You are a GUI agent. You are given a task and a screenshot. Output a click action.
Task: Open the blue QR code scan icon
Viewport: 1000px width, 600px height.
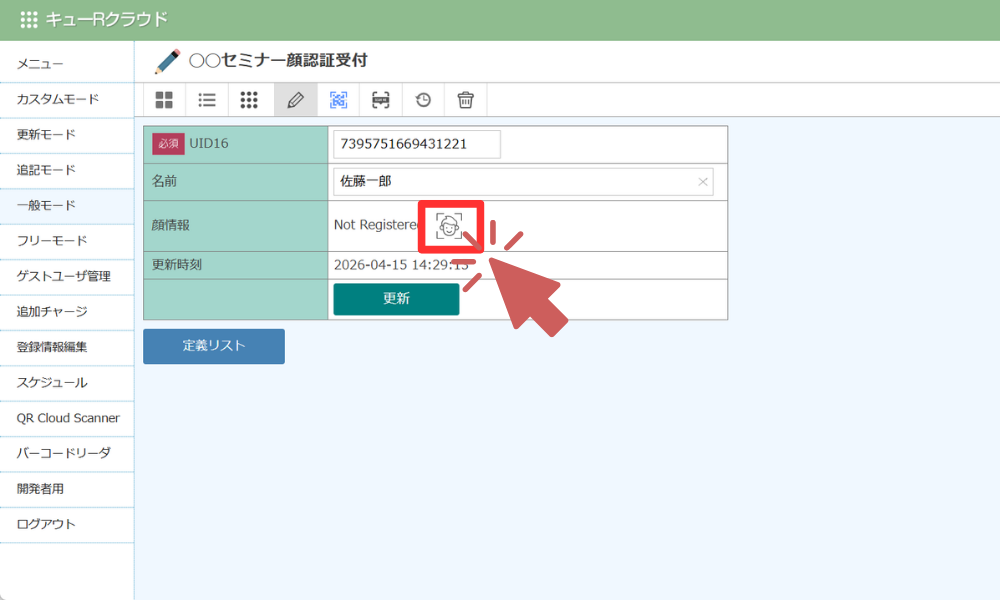click(x=338, y=100)
